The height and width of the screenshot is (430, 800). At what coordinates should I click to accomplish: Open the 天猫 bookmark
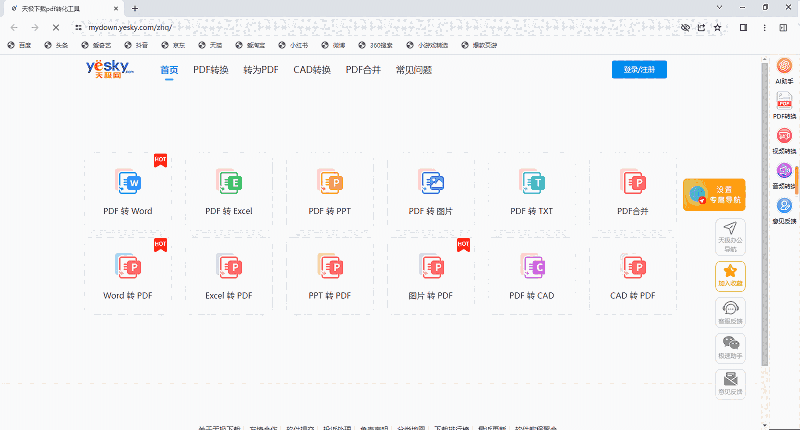click(x=210, y=45)
